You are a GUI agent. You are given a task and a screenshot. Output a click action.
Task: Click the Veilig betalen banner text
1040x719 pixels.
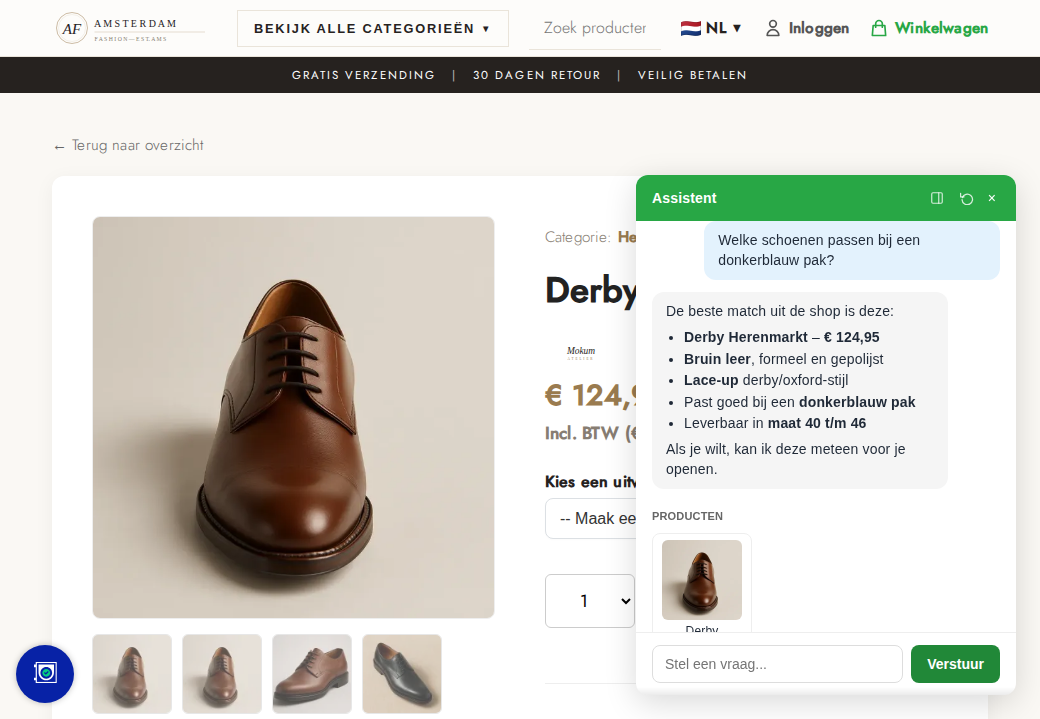tap(692, 75)
